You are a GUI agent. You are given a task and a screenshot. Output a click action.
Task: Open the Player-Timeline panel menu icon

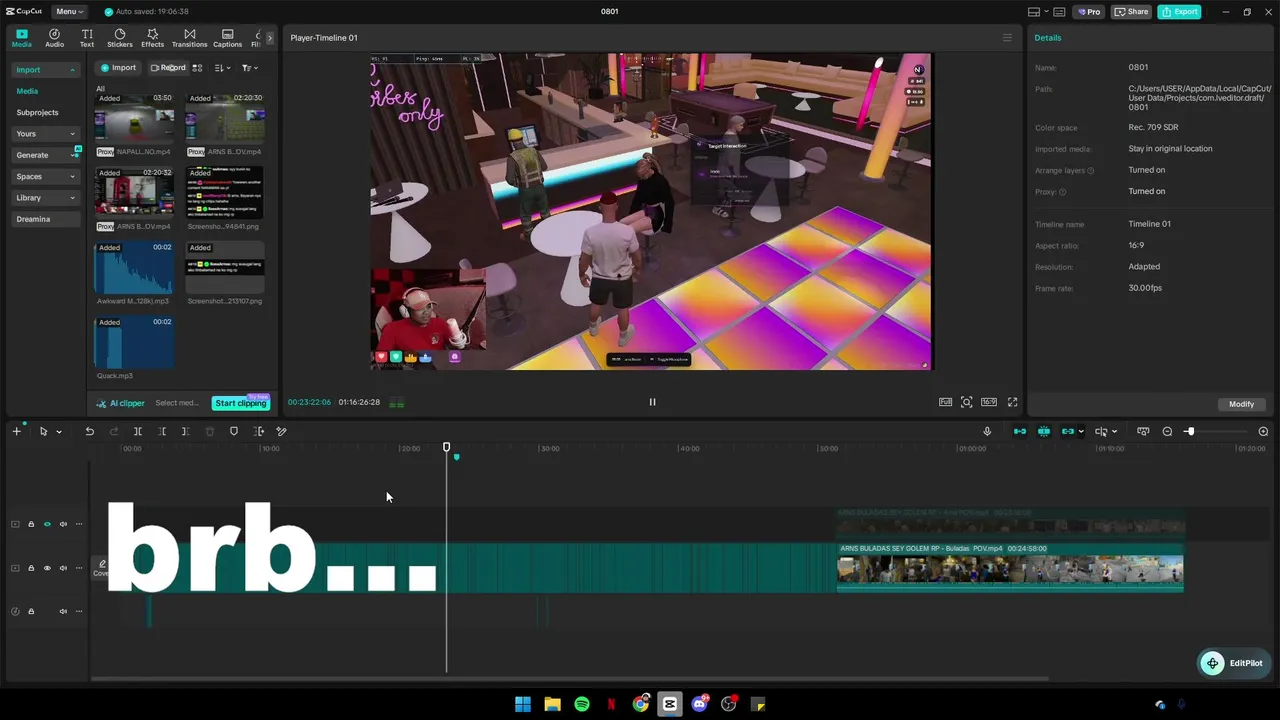pyautogui.click(x=1007, y=38)
